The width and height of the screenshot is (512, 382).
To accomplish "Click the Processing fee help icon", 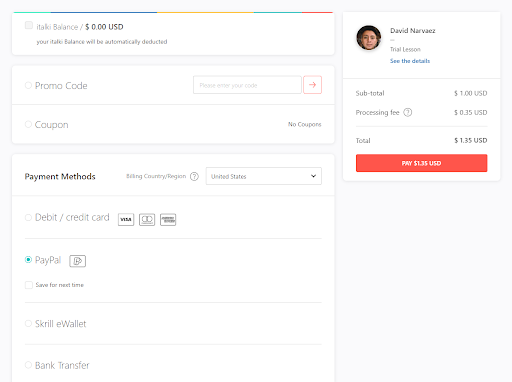I will 408,112.
